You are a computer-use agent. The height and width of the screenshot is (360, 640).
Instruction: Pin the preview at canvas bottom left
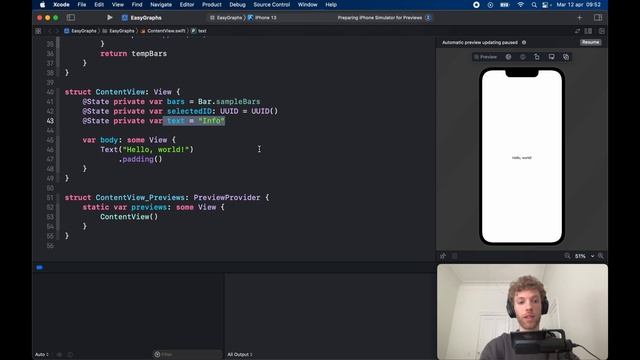443,256
